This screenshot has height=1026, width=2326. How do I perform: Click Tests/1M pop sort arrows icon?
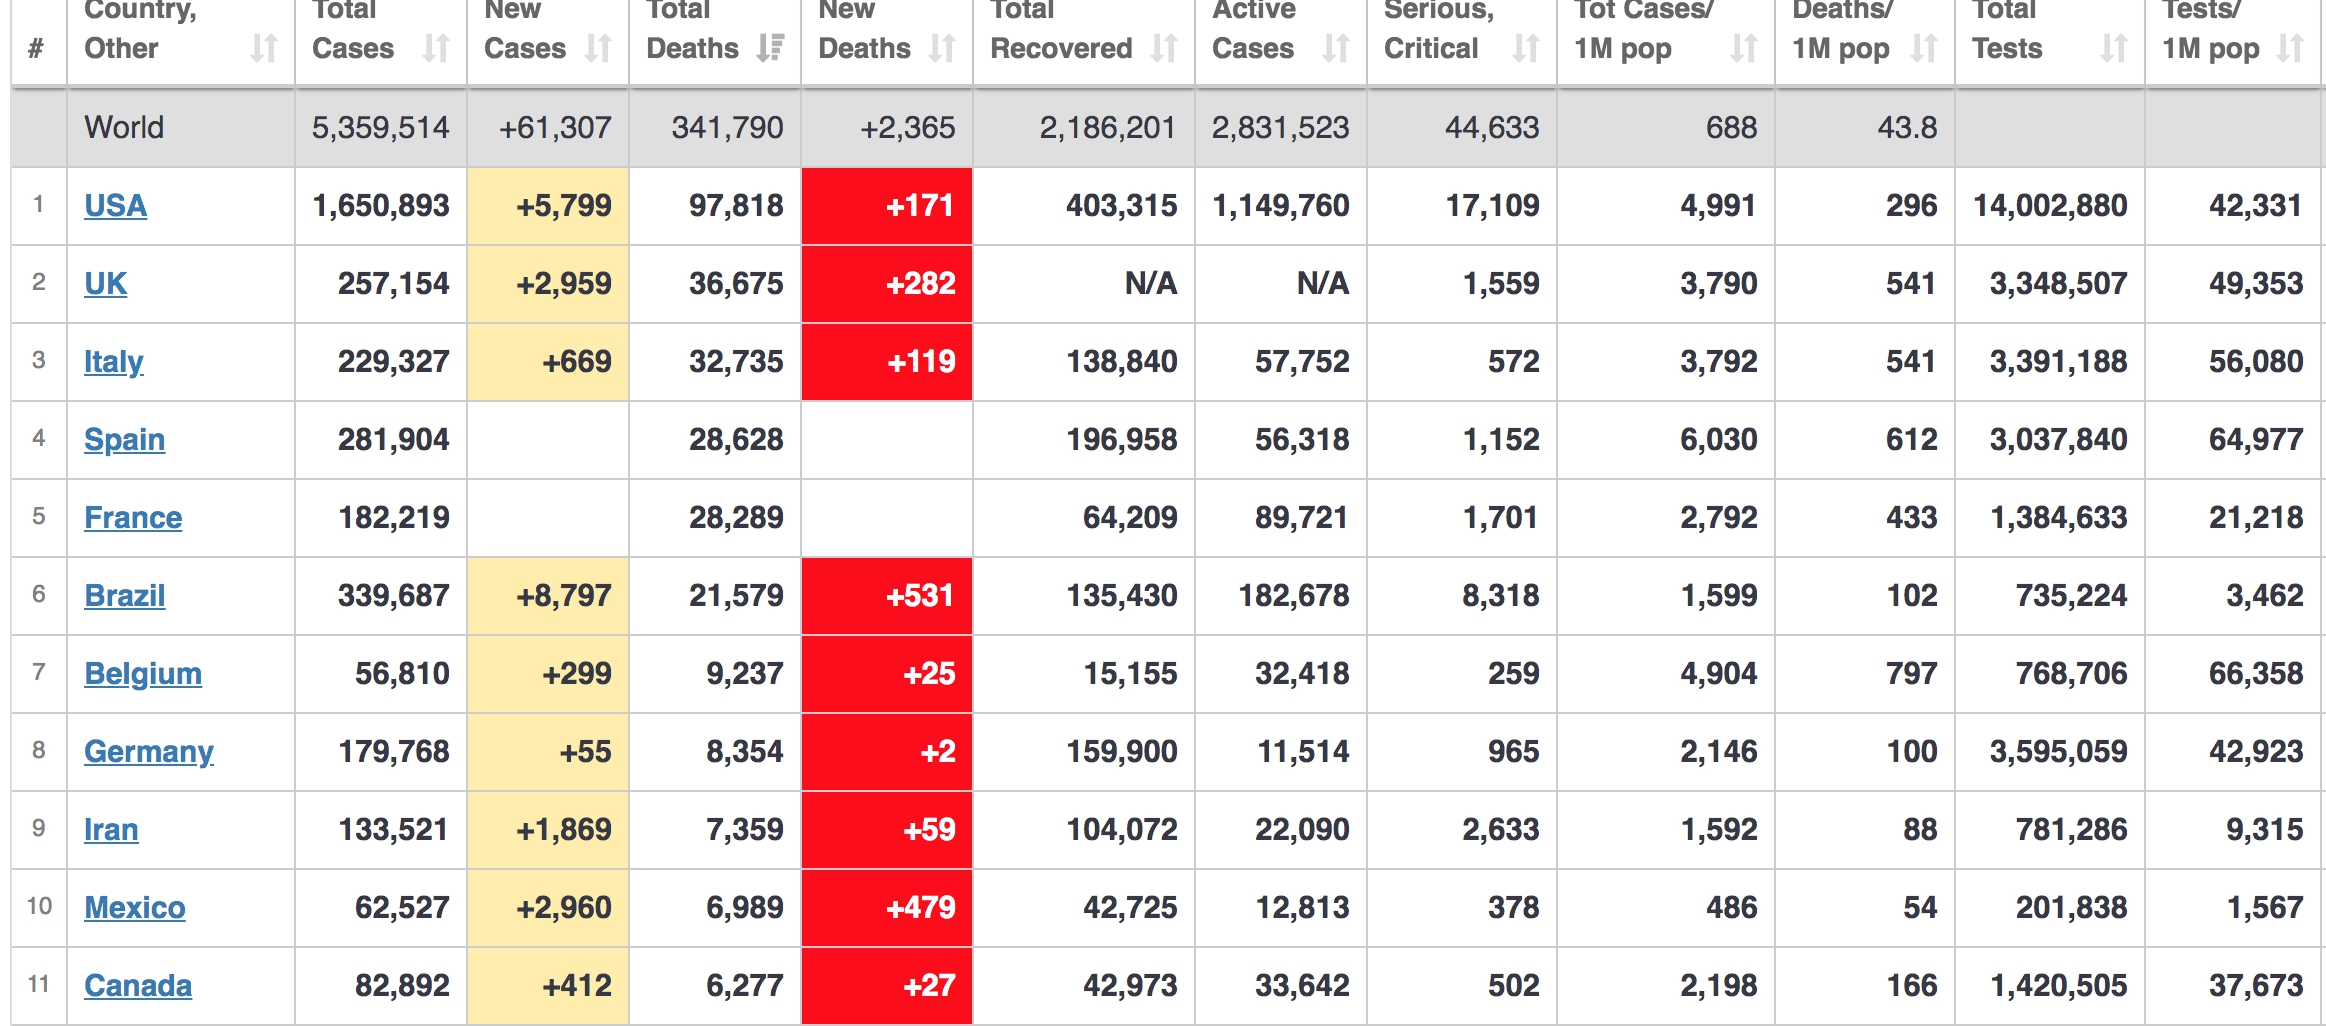(2290, 48)
